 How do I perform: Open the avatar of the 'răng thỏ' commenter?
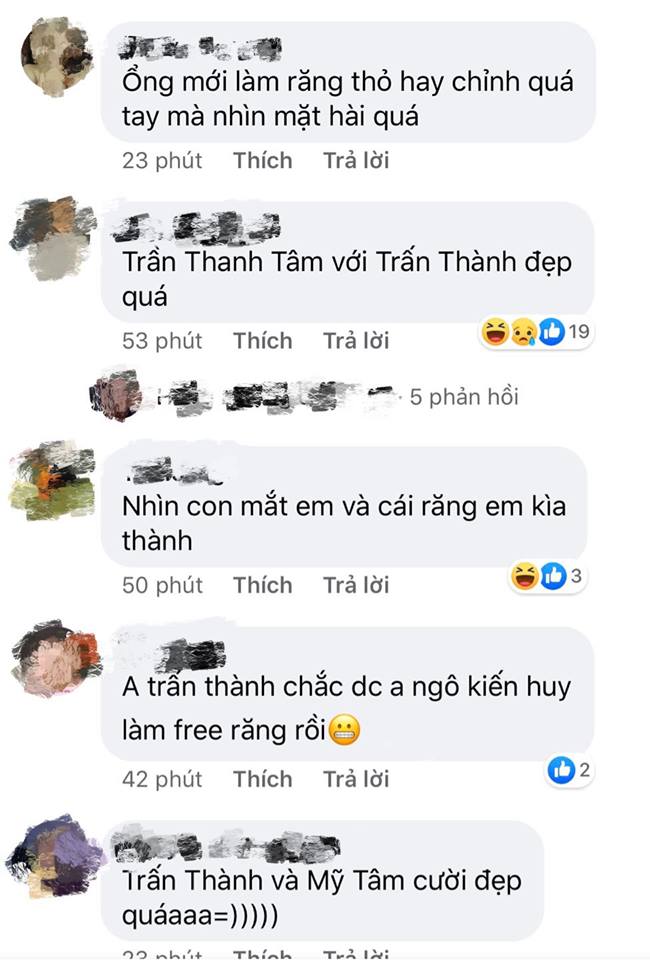[x=56, y=56]
